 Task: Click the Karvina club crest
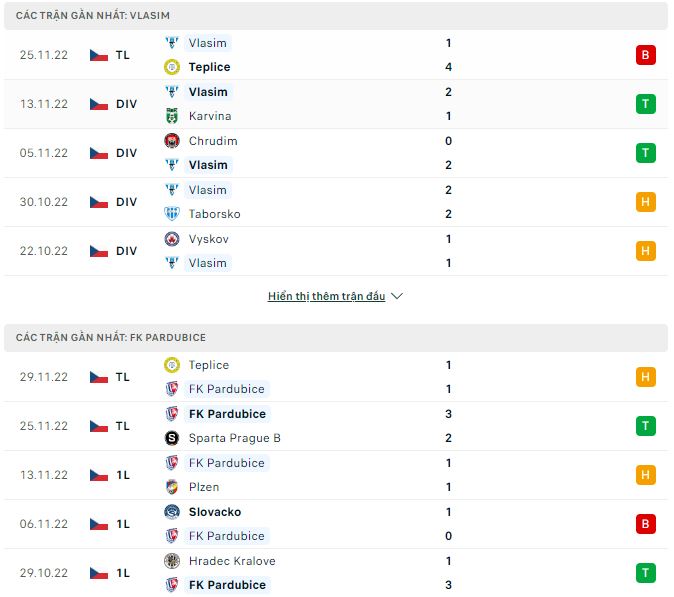[171, 116]
